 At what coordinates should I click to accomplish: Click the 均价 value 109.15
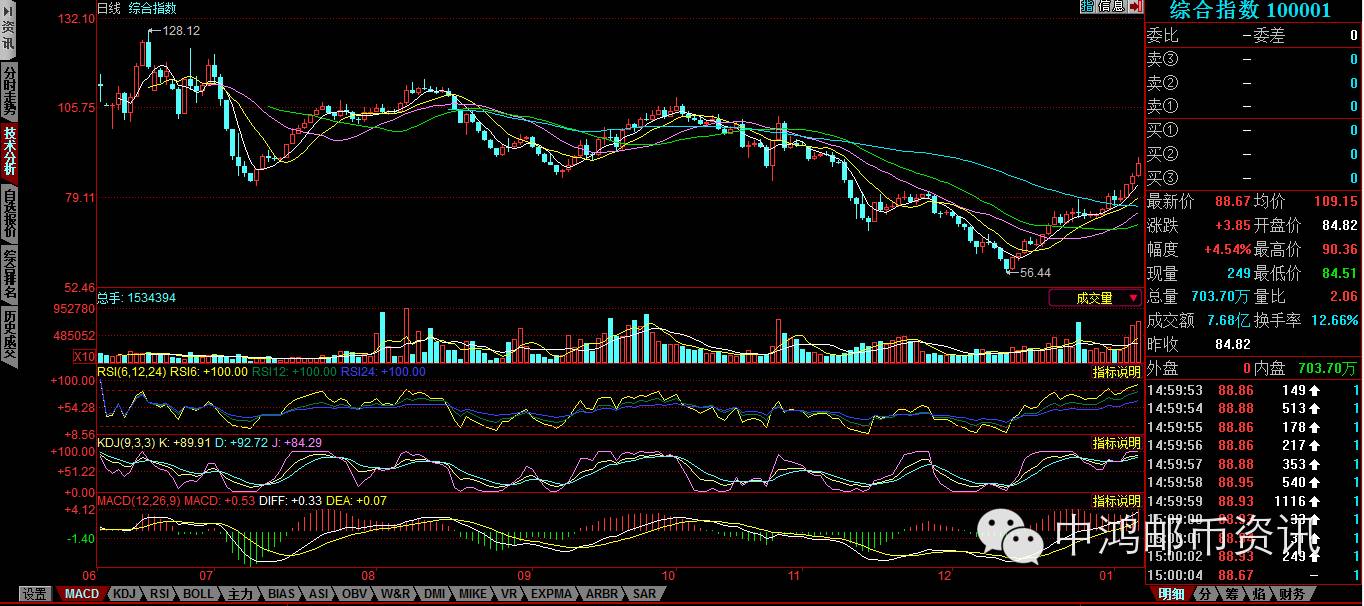[1336, 201]
